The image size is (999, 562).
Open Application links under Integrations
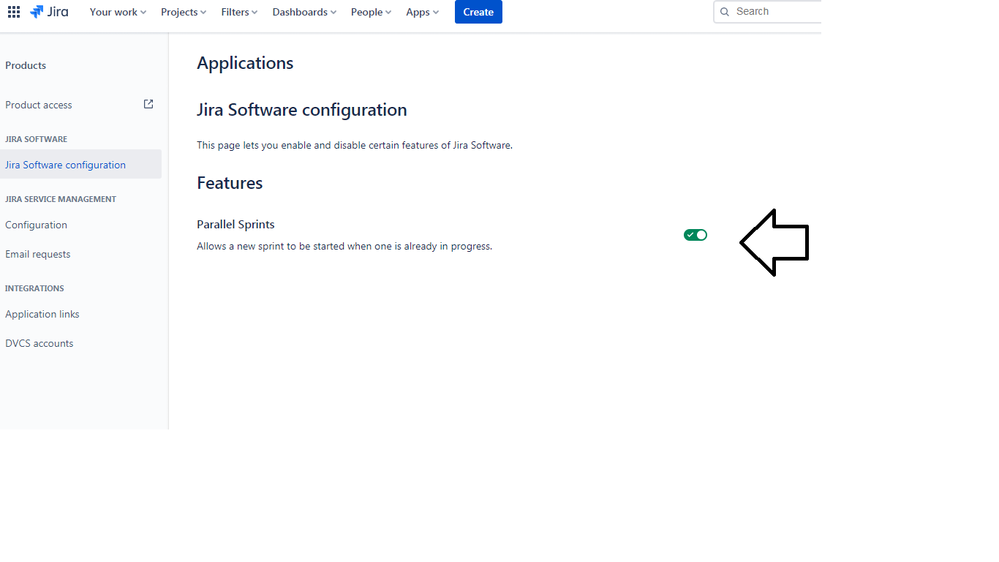[x=42, y=314]
